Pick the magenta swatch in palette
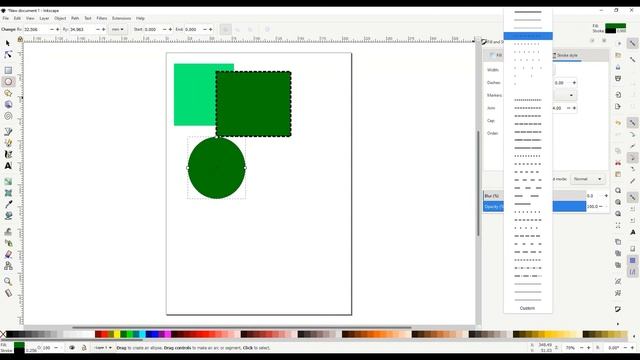Image resolution: width=640 pixels, height=360 pixels. click(x=167, y=334)
